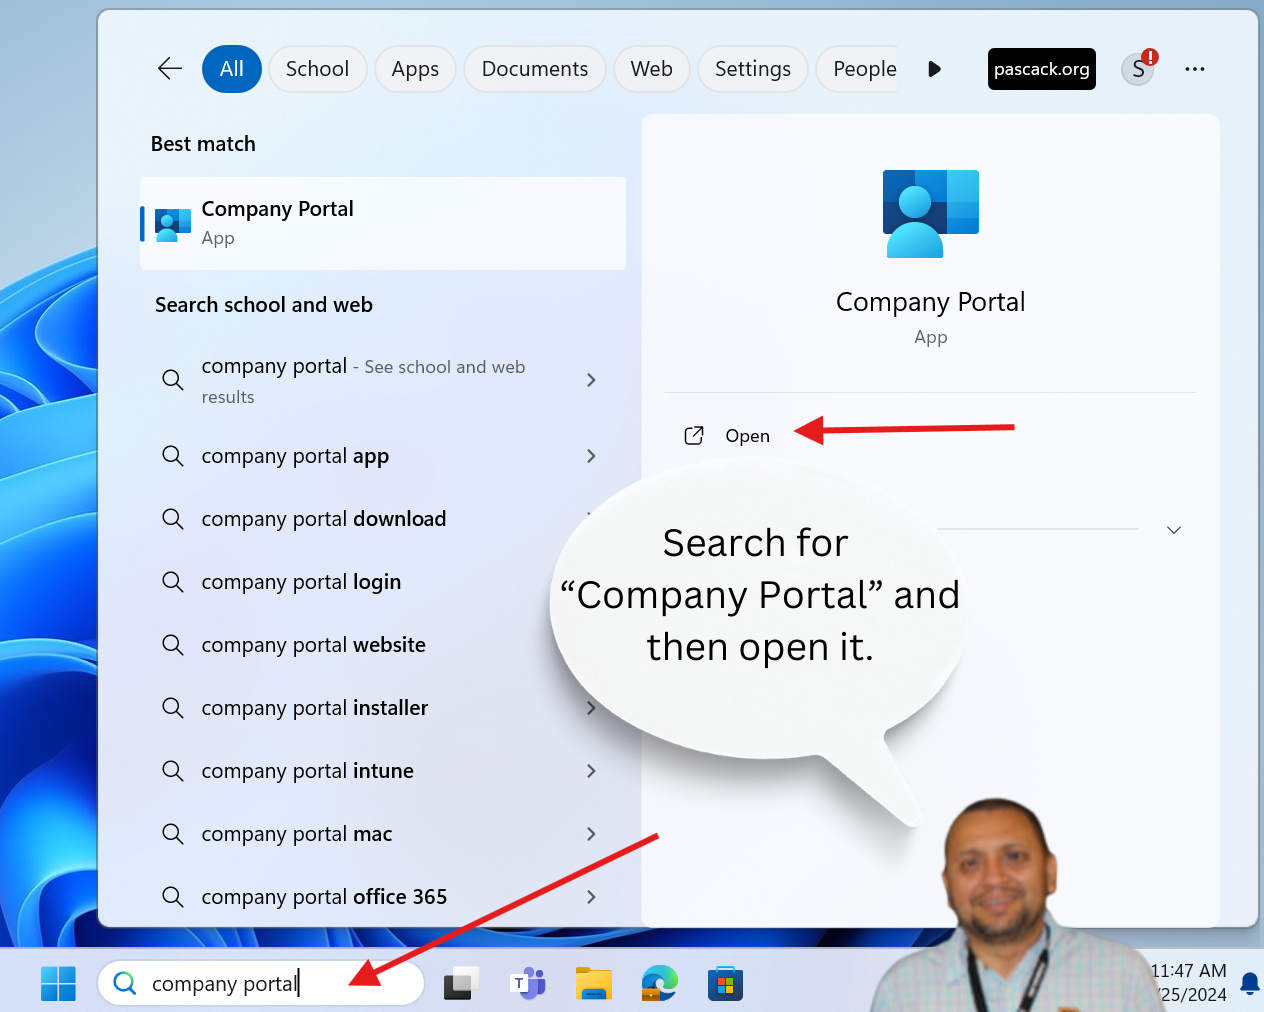
Task: Click the large Company Portal icon in preview pane
Action: (x=931, y=214)
